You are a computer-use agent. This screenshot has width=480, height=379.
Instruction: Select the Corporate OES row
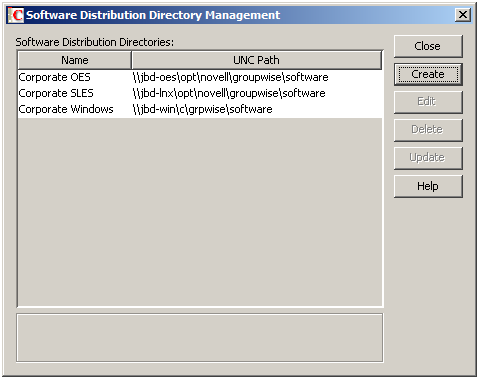(200, 77)
